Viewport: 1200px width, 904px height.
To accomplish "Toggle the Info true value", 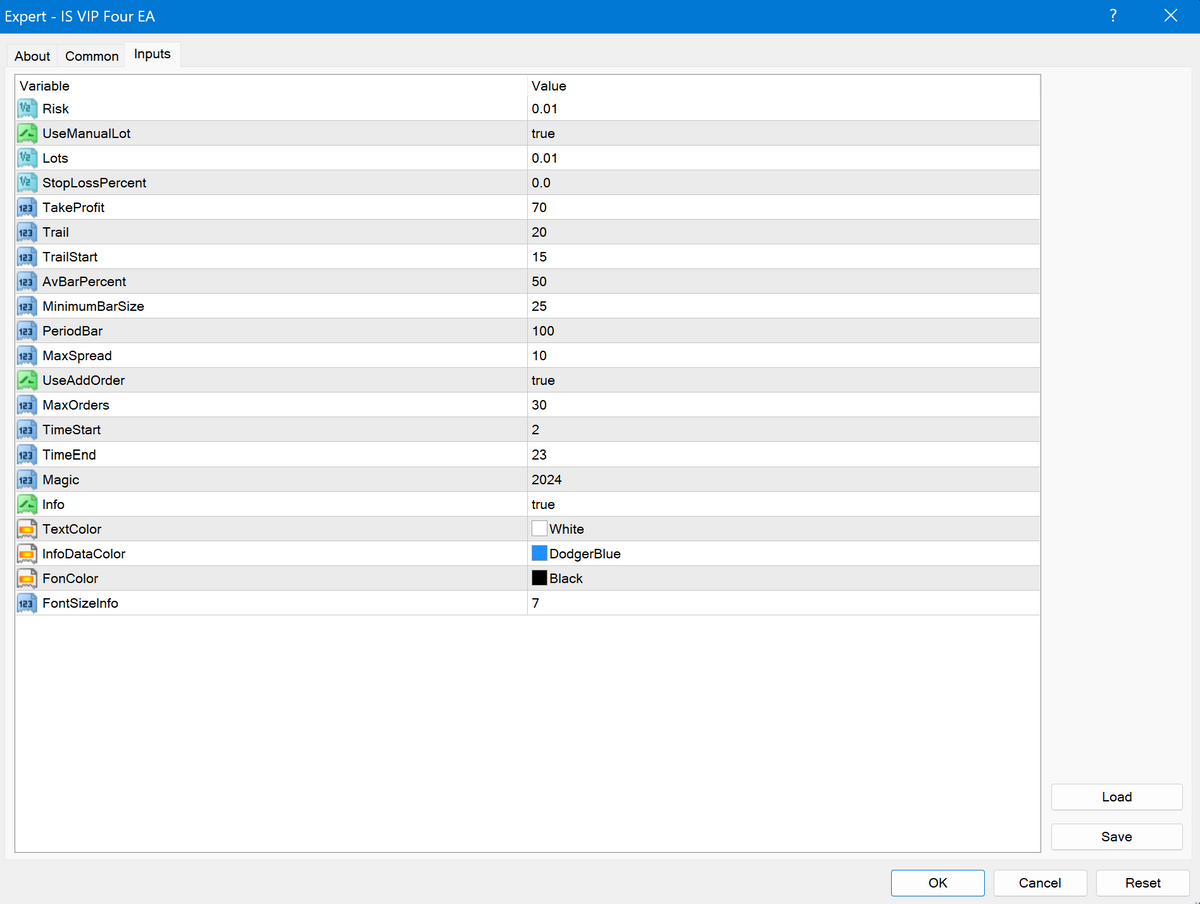I will click(x=543, y=505).
